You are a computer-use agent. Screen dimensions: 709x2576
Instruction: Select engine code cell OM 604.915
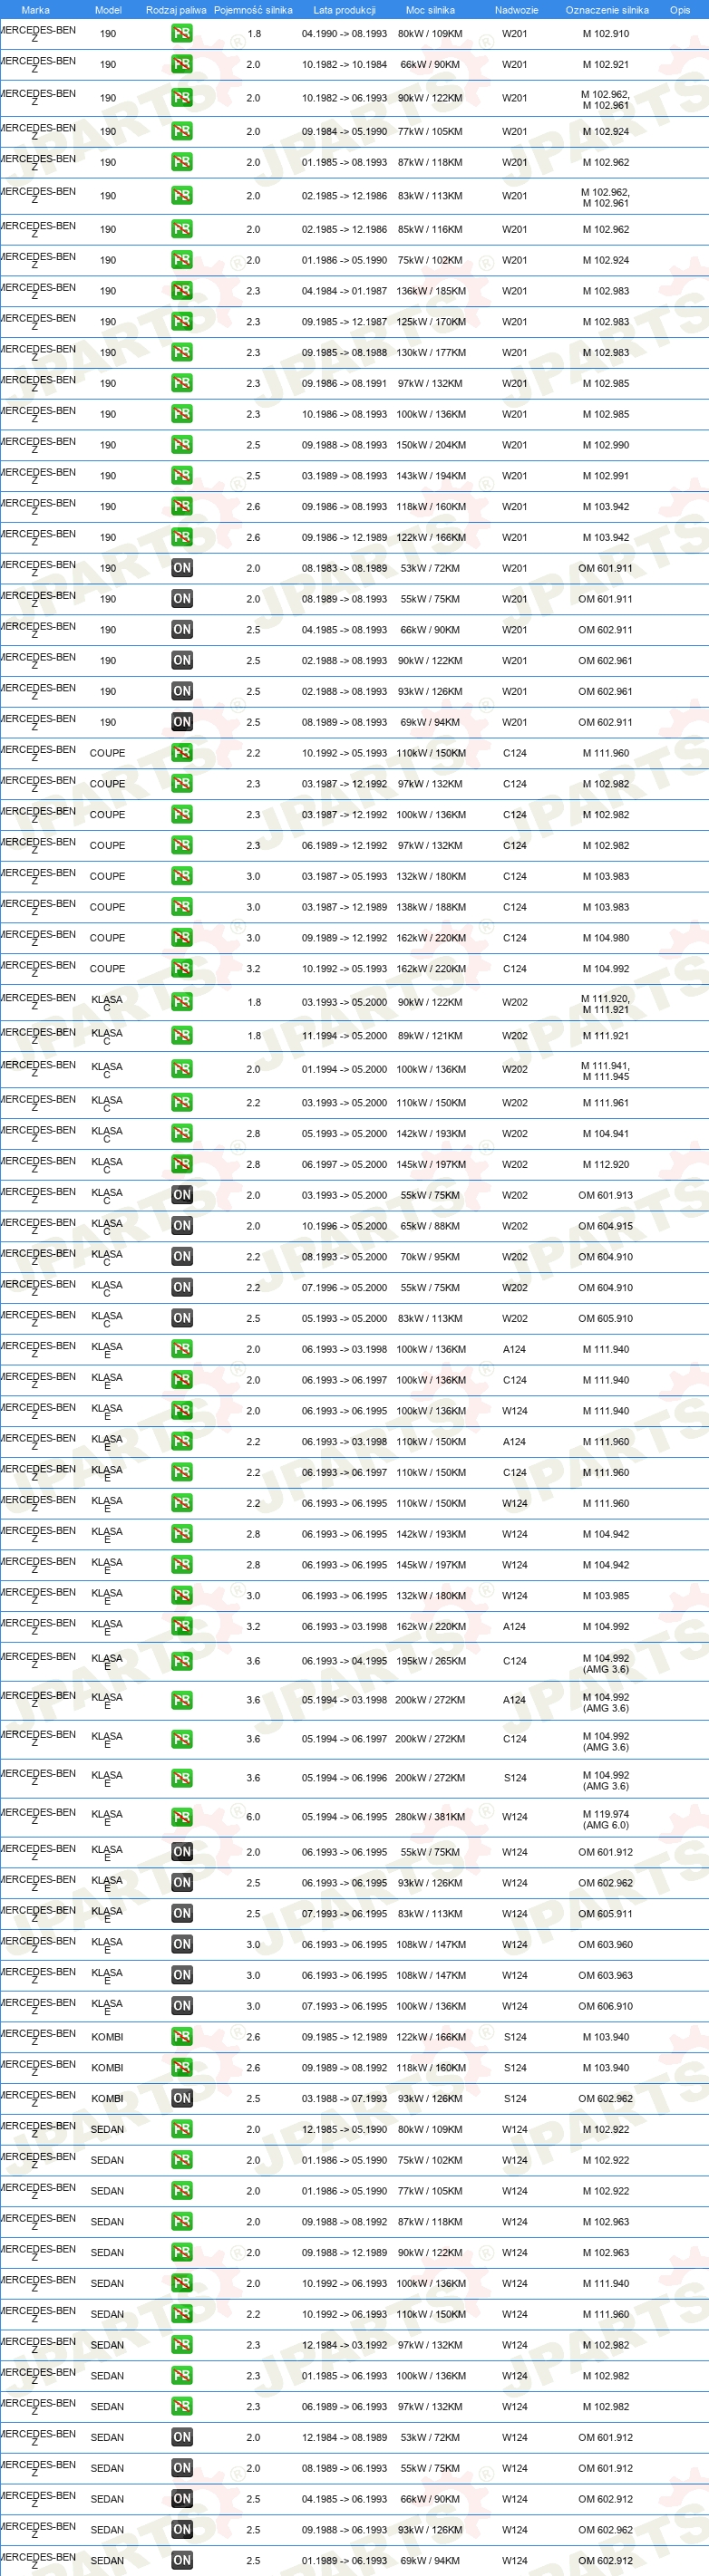(x=605, y=1226)
